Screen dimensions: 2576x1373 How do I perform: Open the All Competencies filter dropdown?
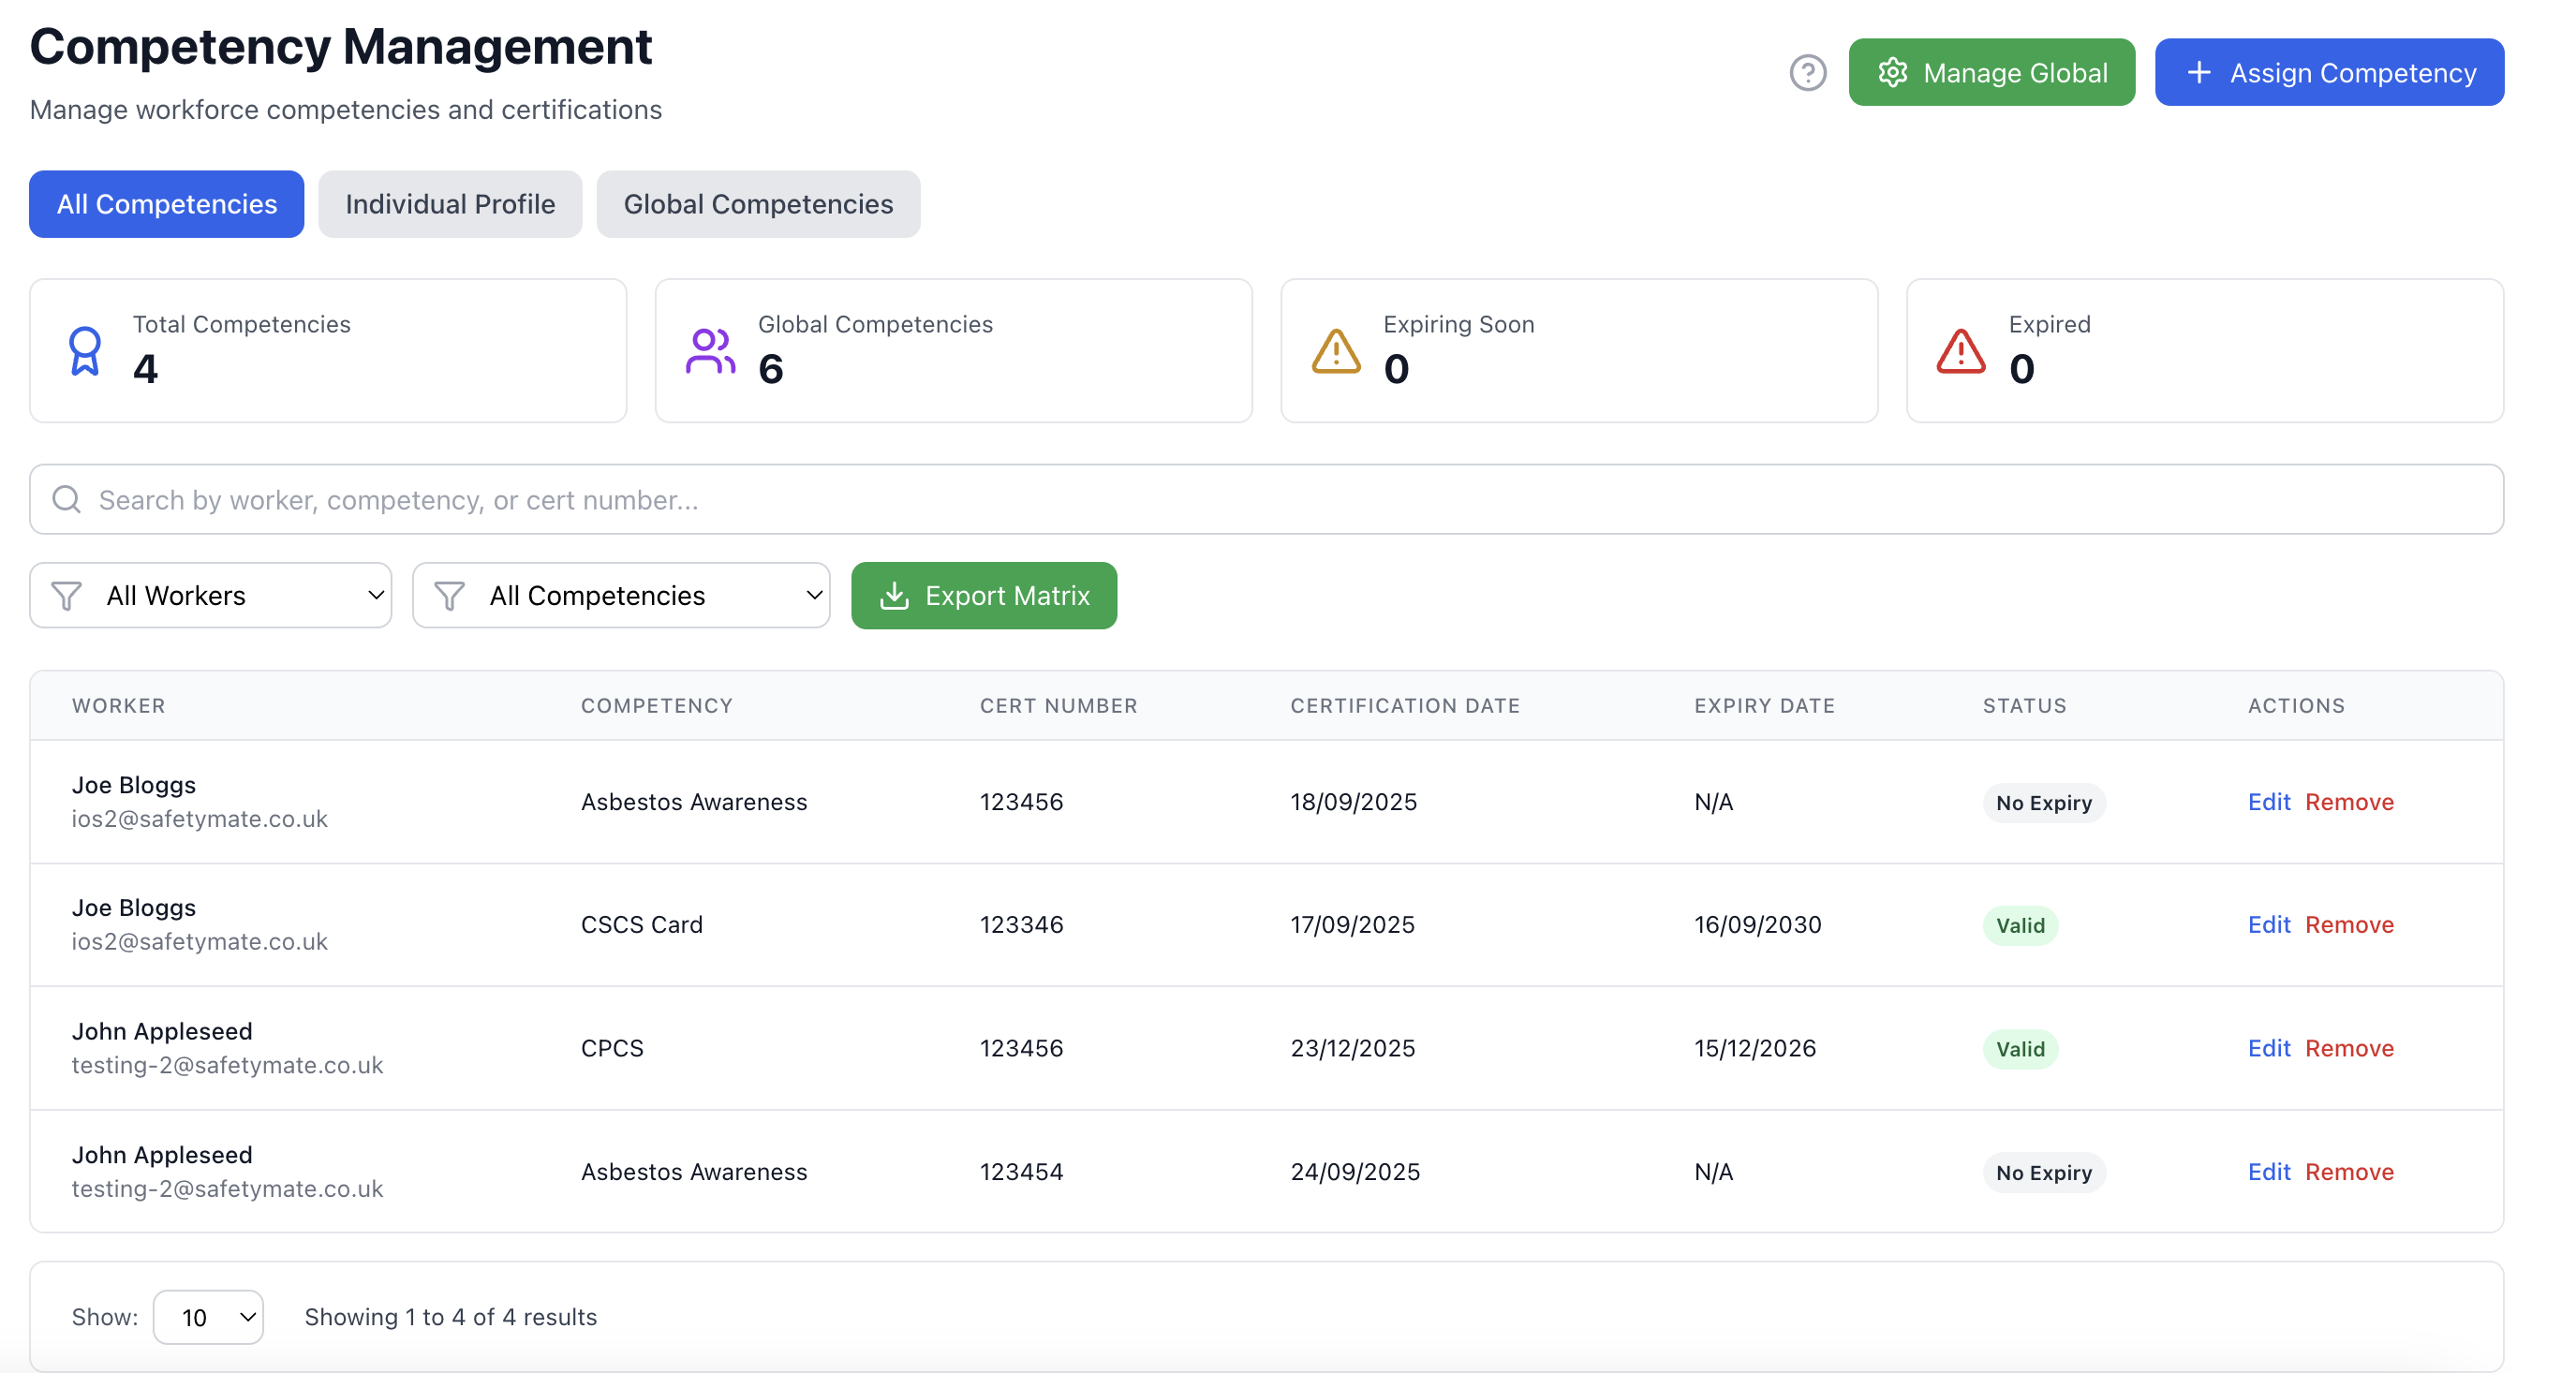[x=620, y=595]
